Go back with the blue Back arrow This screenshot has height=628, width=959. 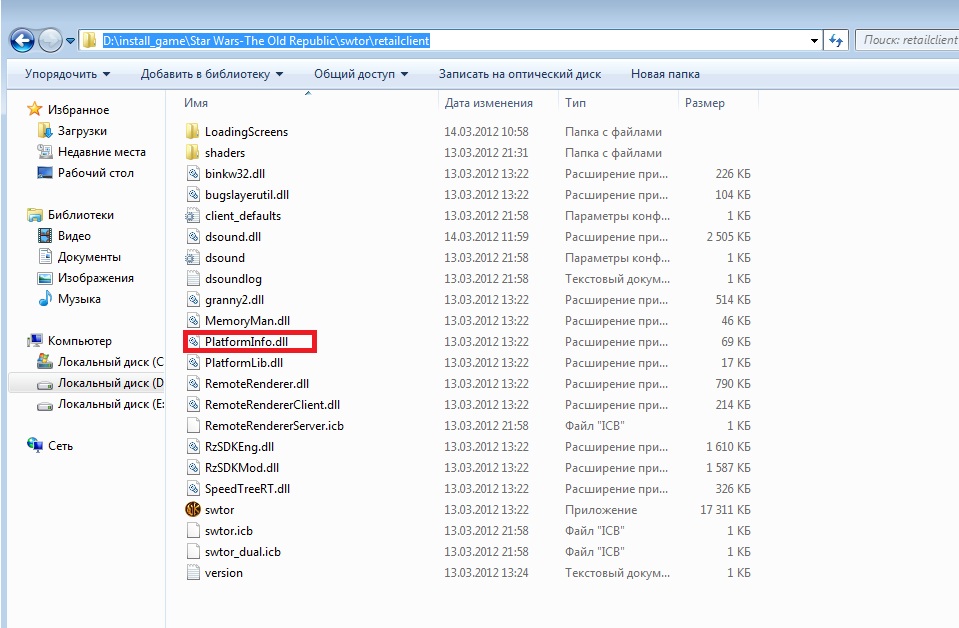23,41
